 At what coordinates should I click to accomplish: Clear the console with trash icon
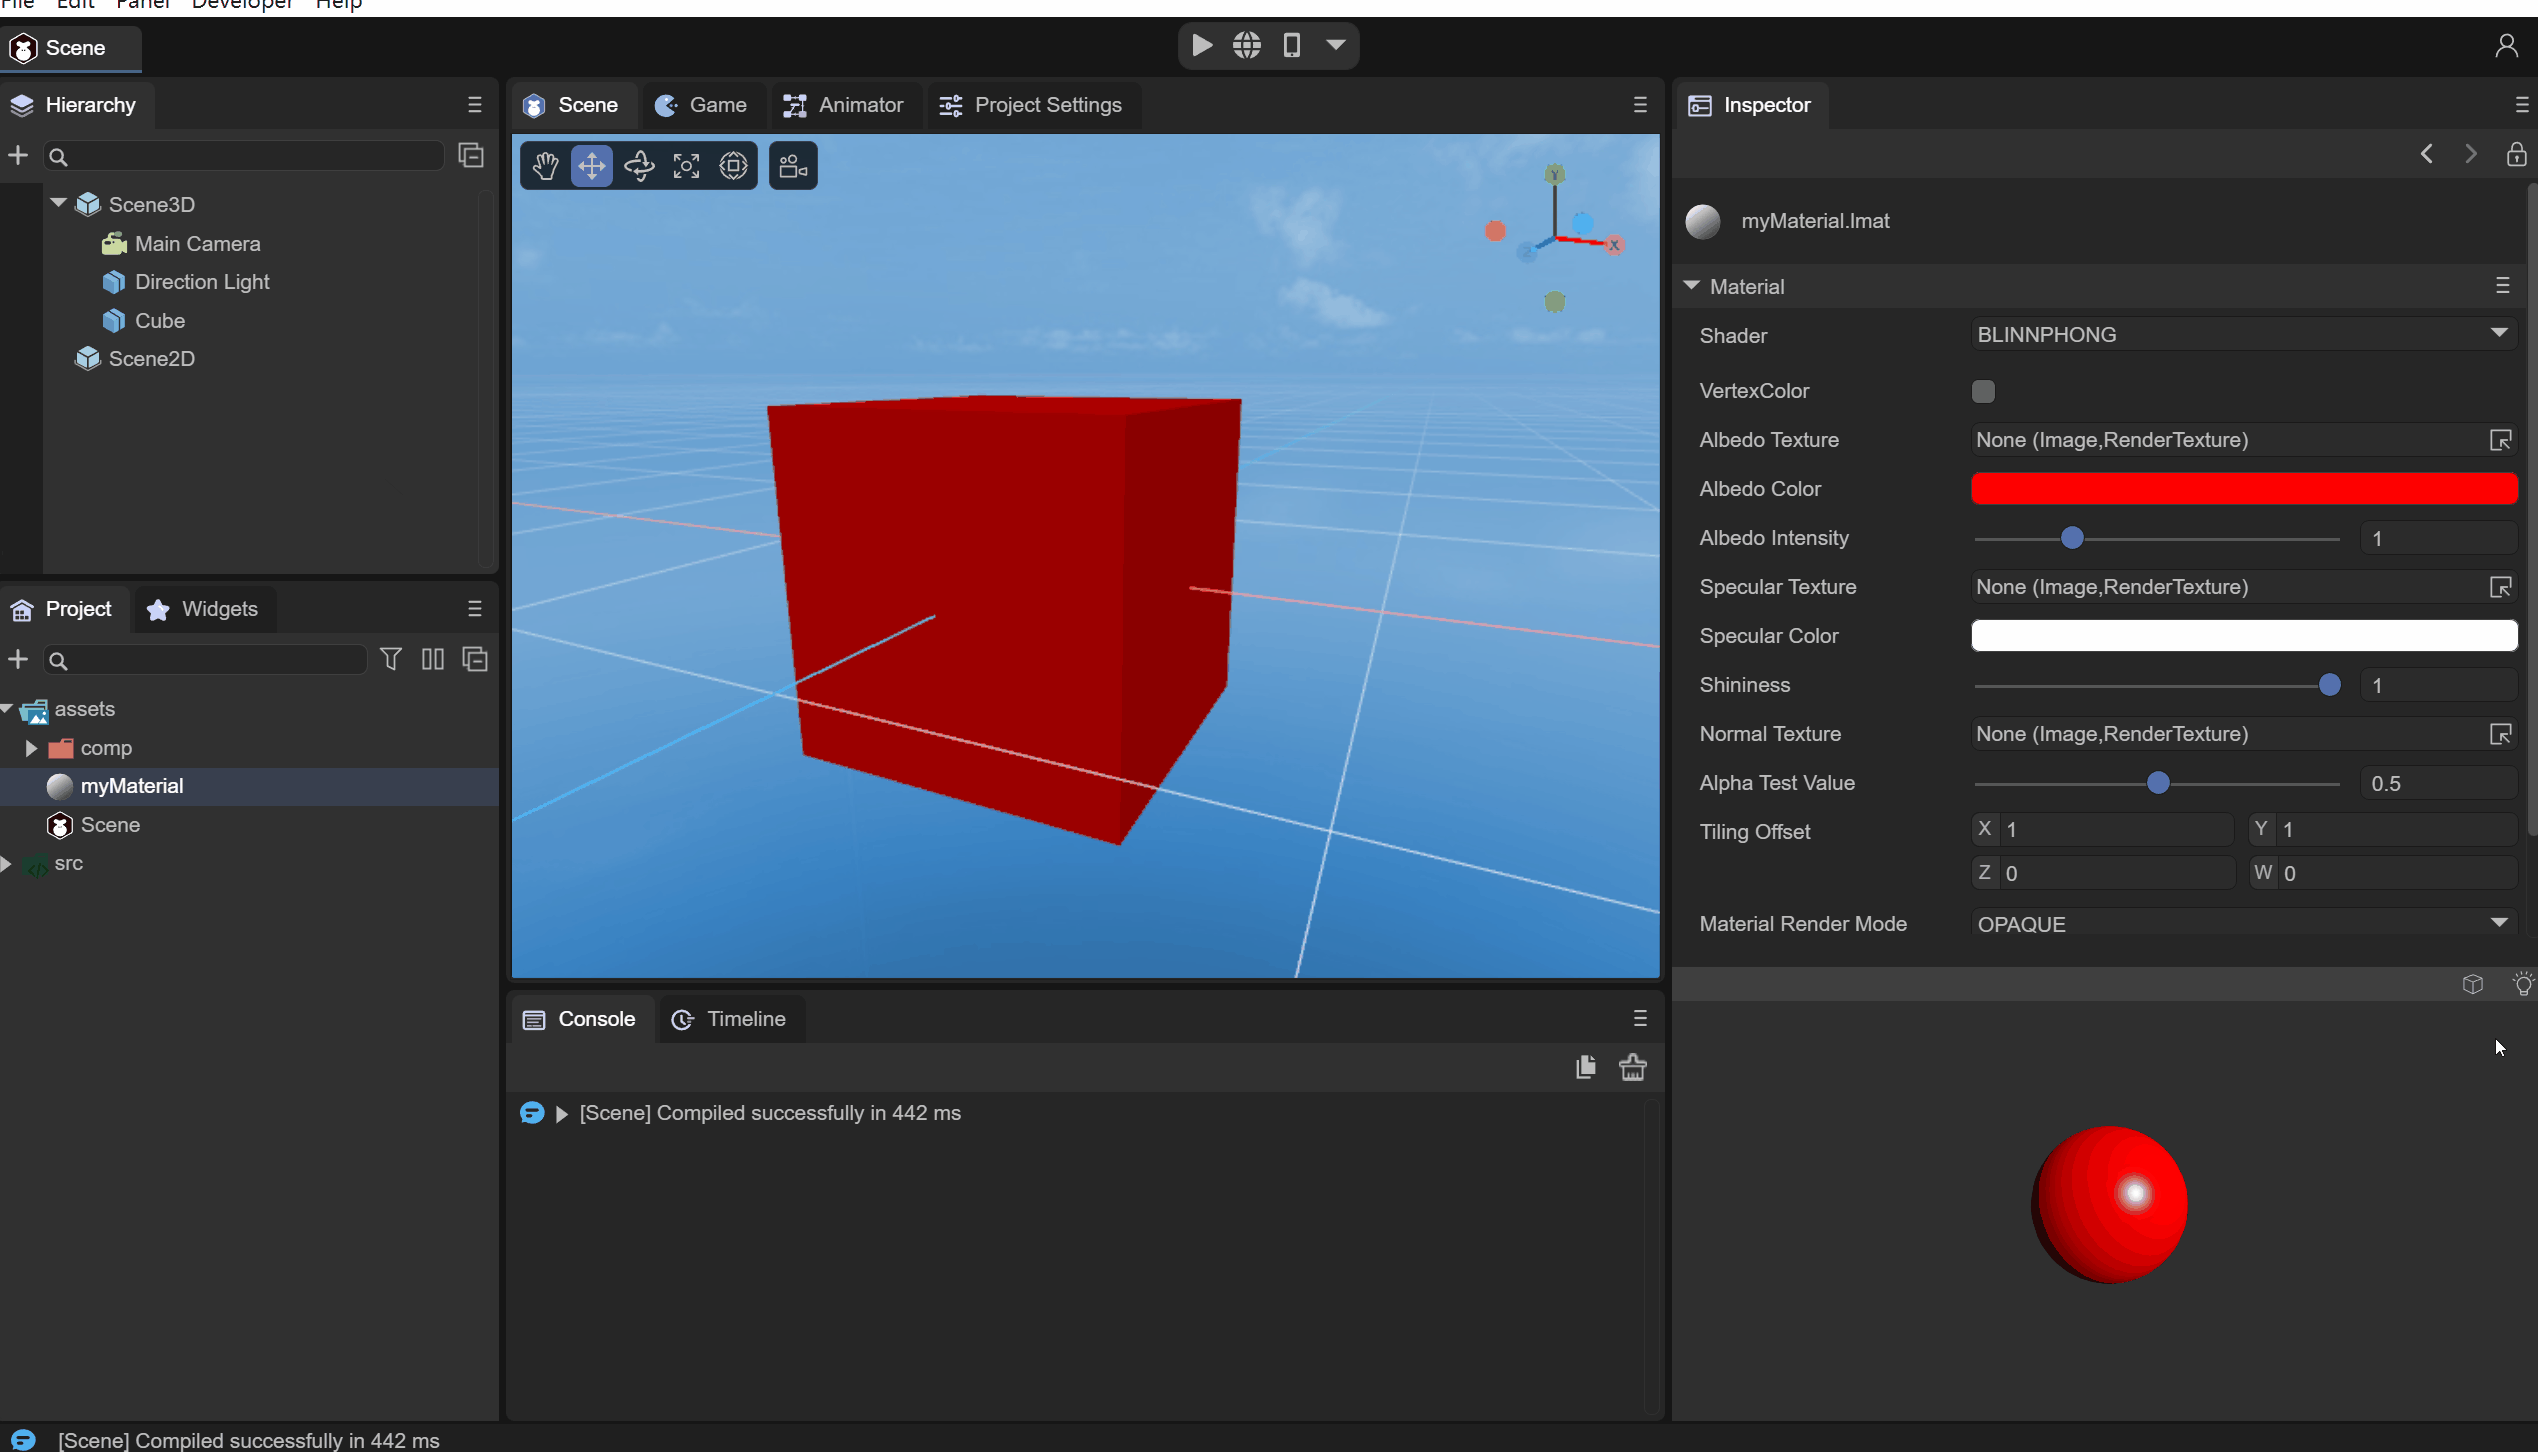1633,1067
